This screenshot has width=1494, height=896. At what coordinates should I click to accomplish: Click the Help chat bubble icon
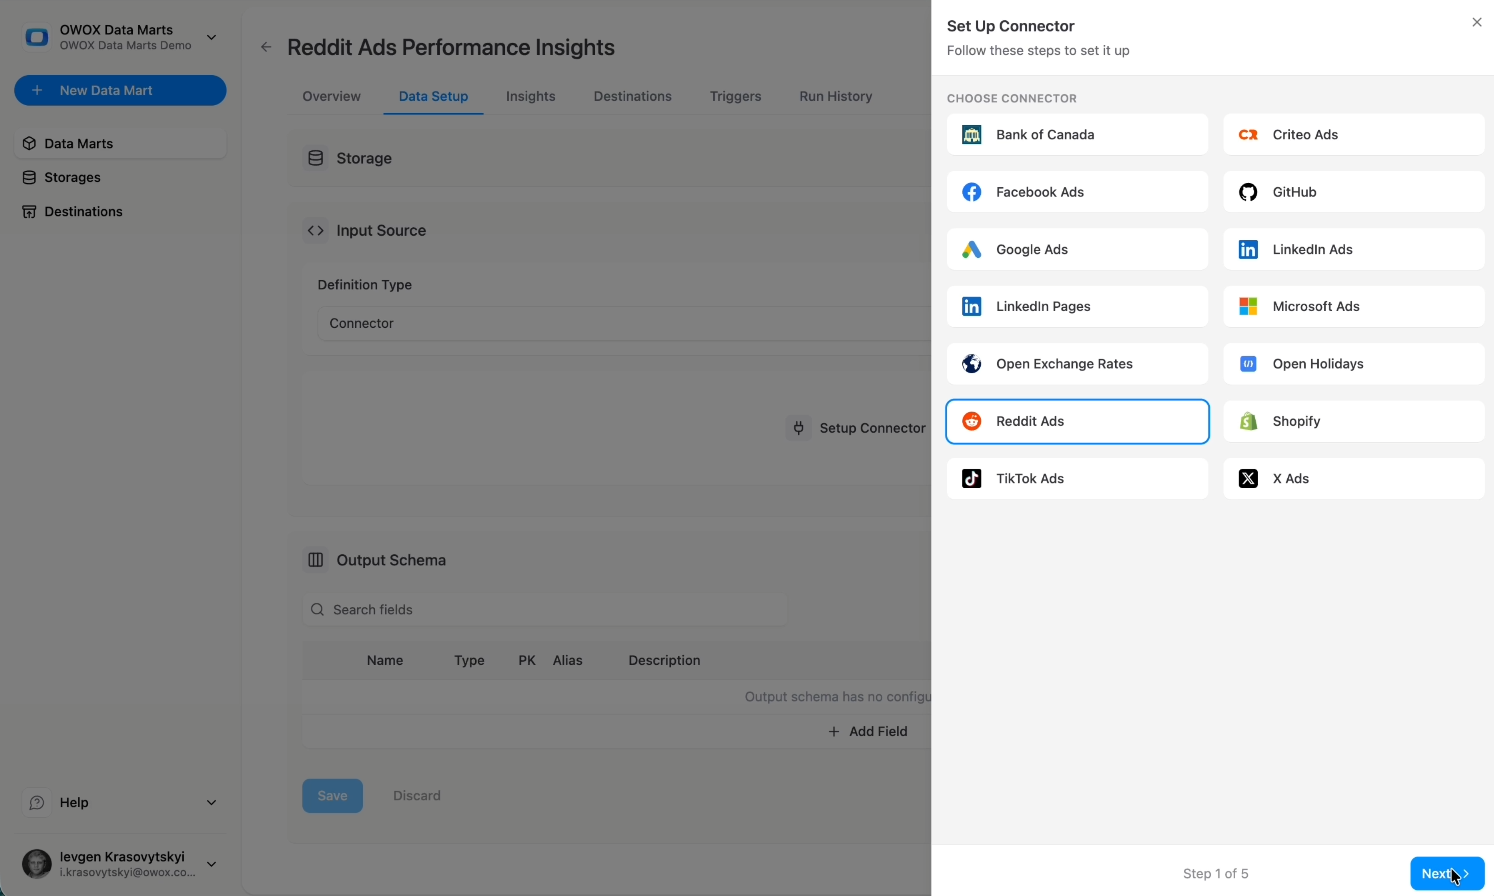click(x=37, y=803)
